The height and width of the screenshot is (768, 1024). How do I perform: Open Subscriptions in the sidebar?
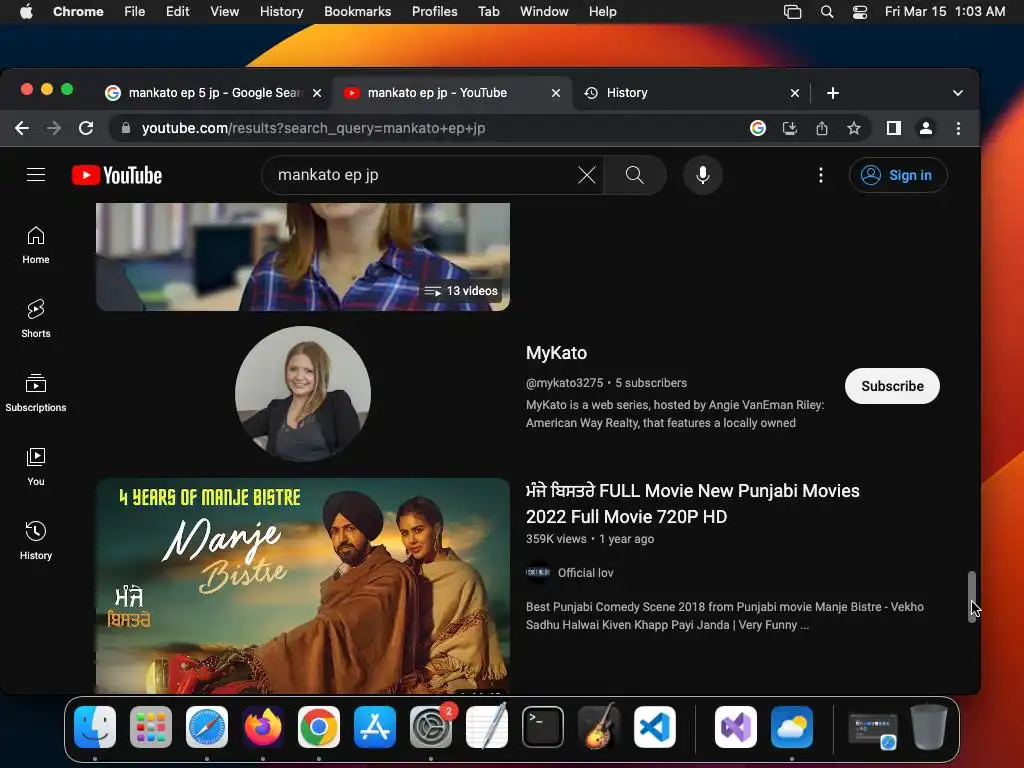pyautogui.click(x=36, y=392)
